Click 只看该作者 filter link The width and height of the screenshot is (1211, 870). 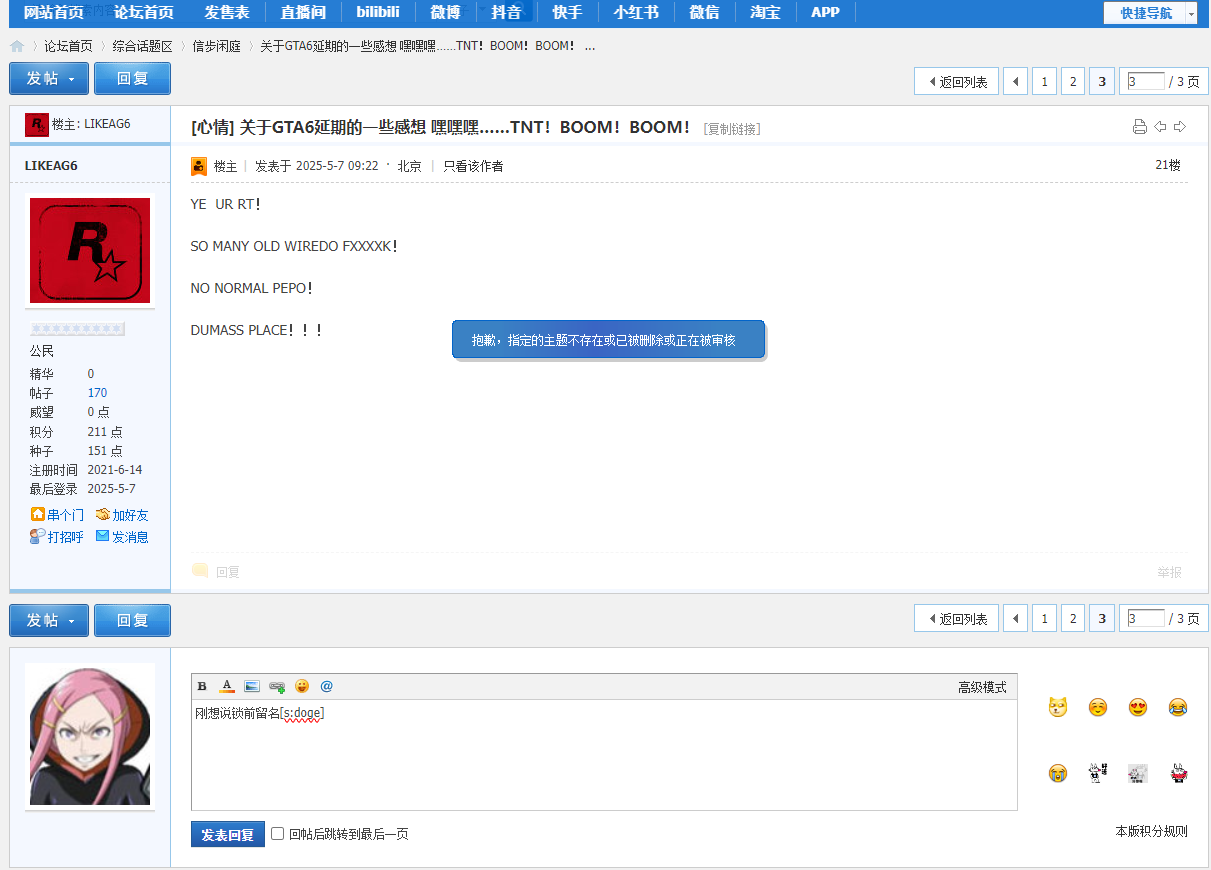(x=473, y=166)
